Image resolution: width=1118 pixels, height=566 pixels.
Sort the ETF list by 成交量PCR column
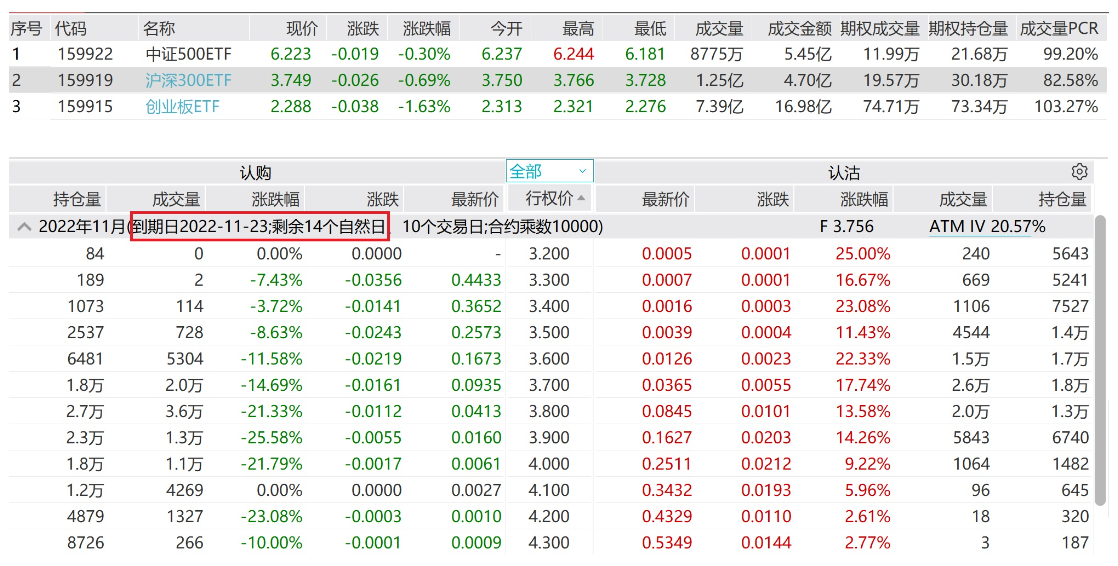(1059, 28)
